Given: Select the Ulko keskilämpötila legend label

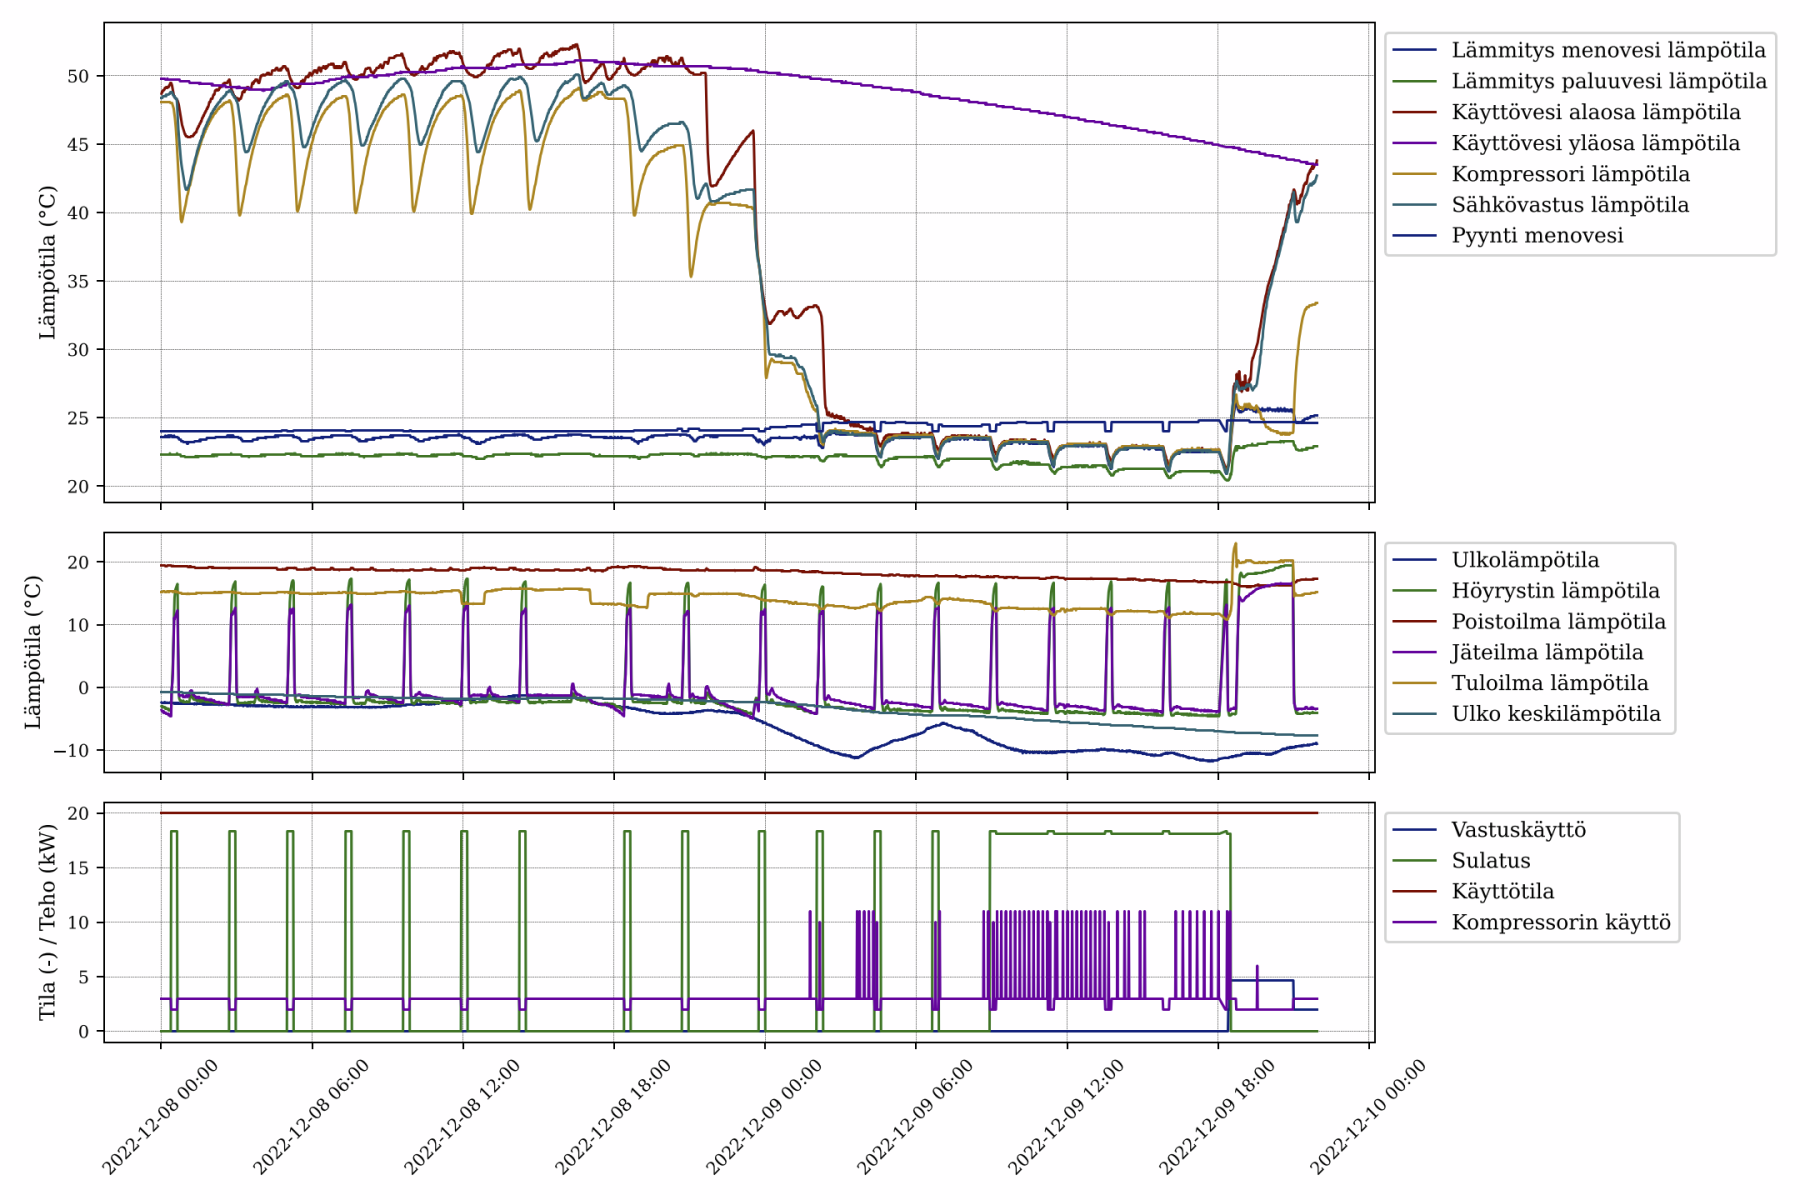Looking at the screenshot, I should (x=1556, y=714).
